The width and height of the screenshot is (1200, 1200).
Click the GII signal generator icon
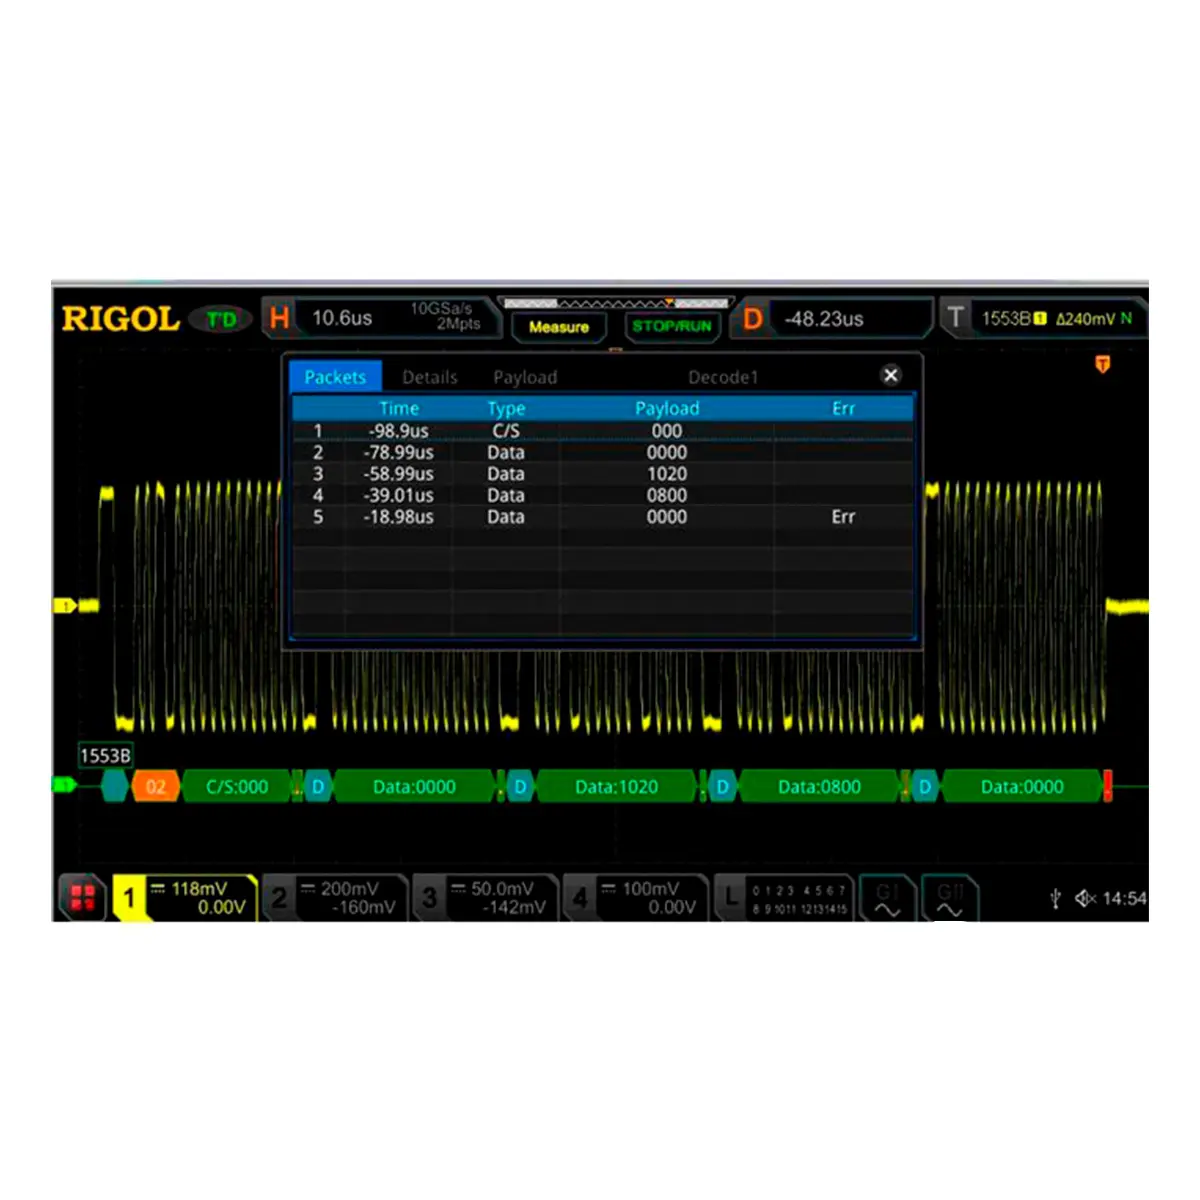click(x=949, y=897)
